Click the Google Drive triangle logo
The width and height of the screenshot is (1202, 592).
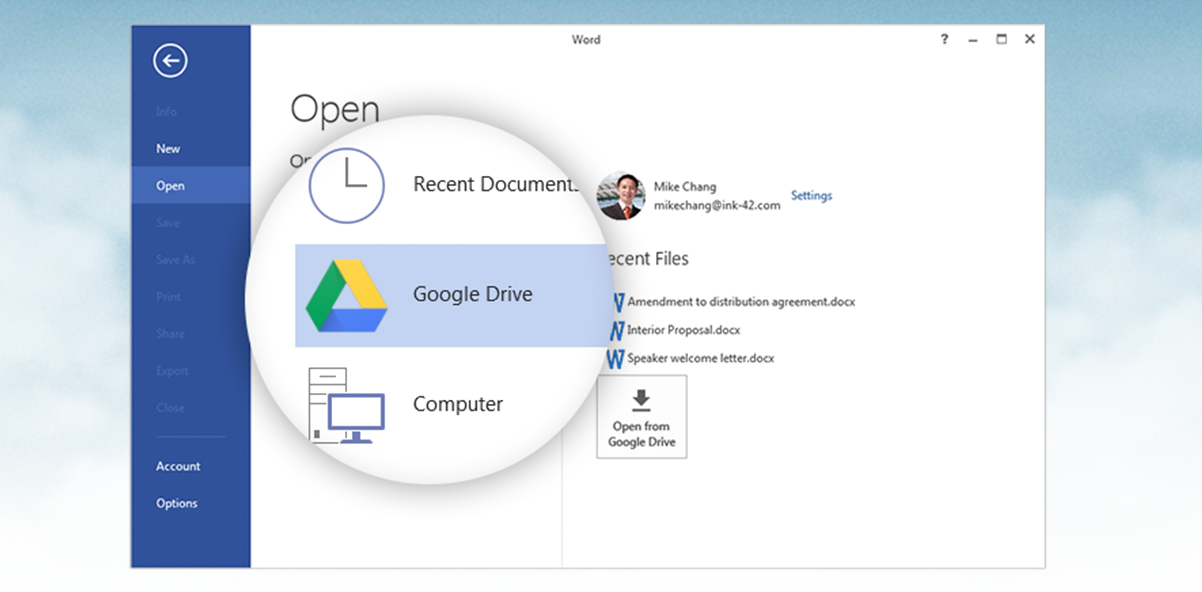[x=346, y=295]
